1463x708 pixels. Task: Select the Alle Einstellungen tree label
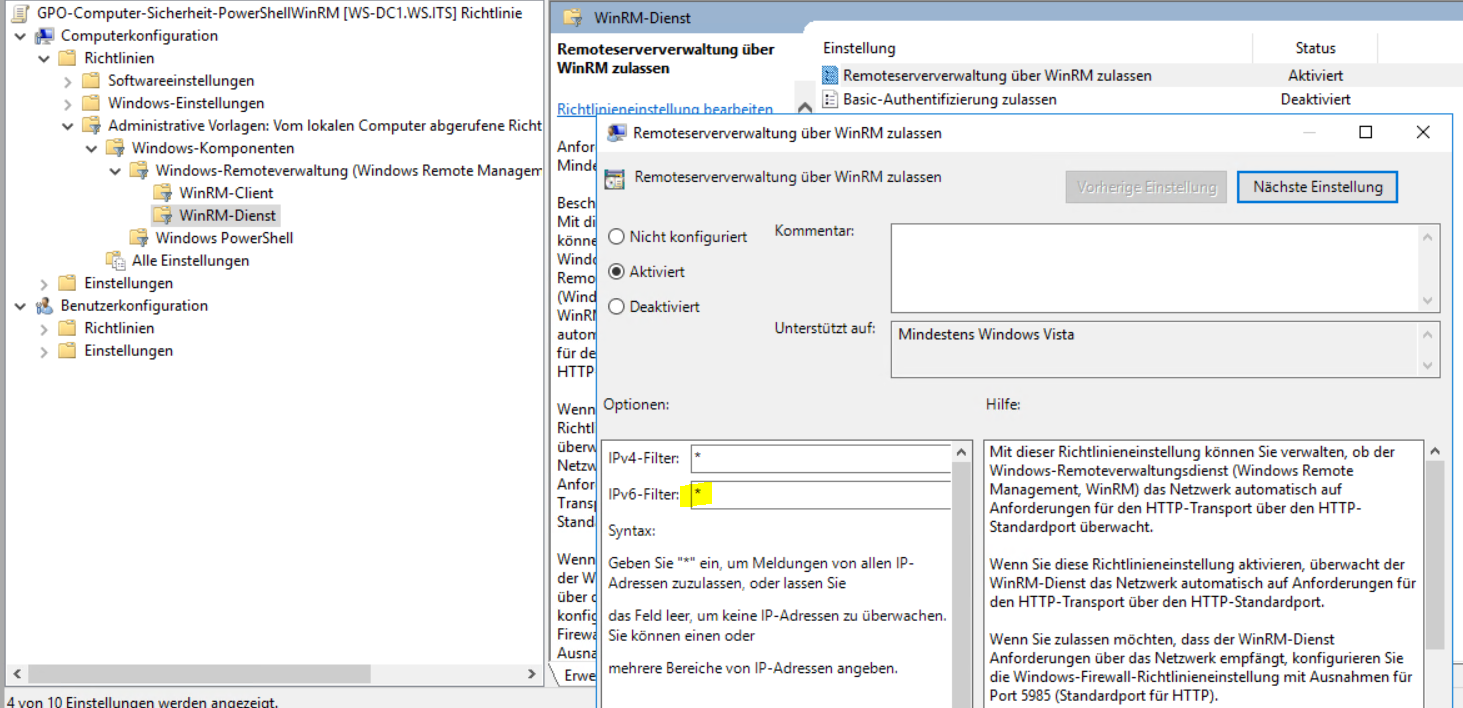pyautogui.click(x=191, y=261)
